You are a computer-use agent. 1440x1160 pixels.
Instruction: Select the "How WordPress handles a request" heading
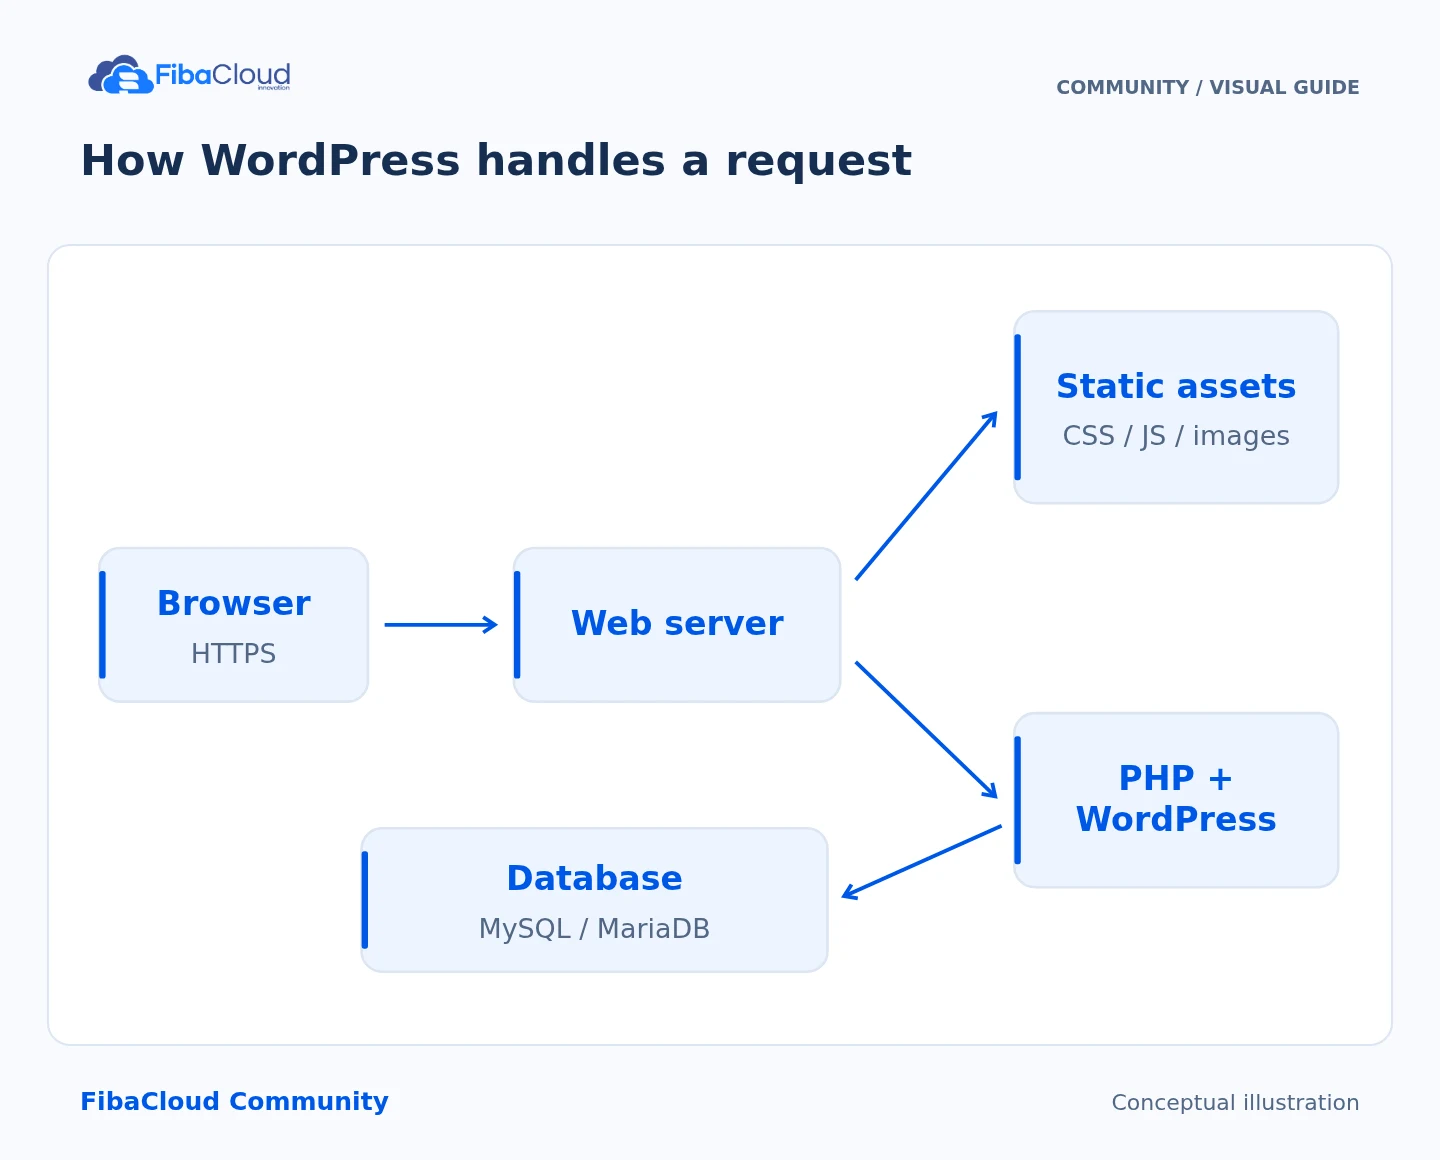pyautogui.click(x=496, y=161)
